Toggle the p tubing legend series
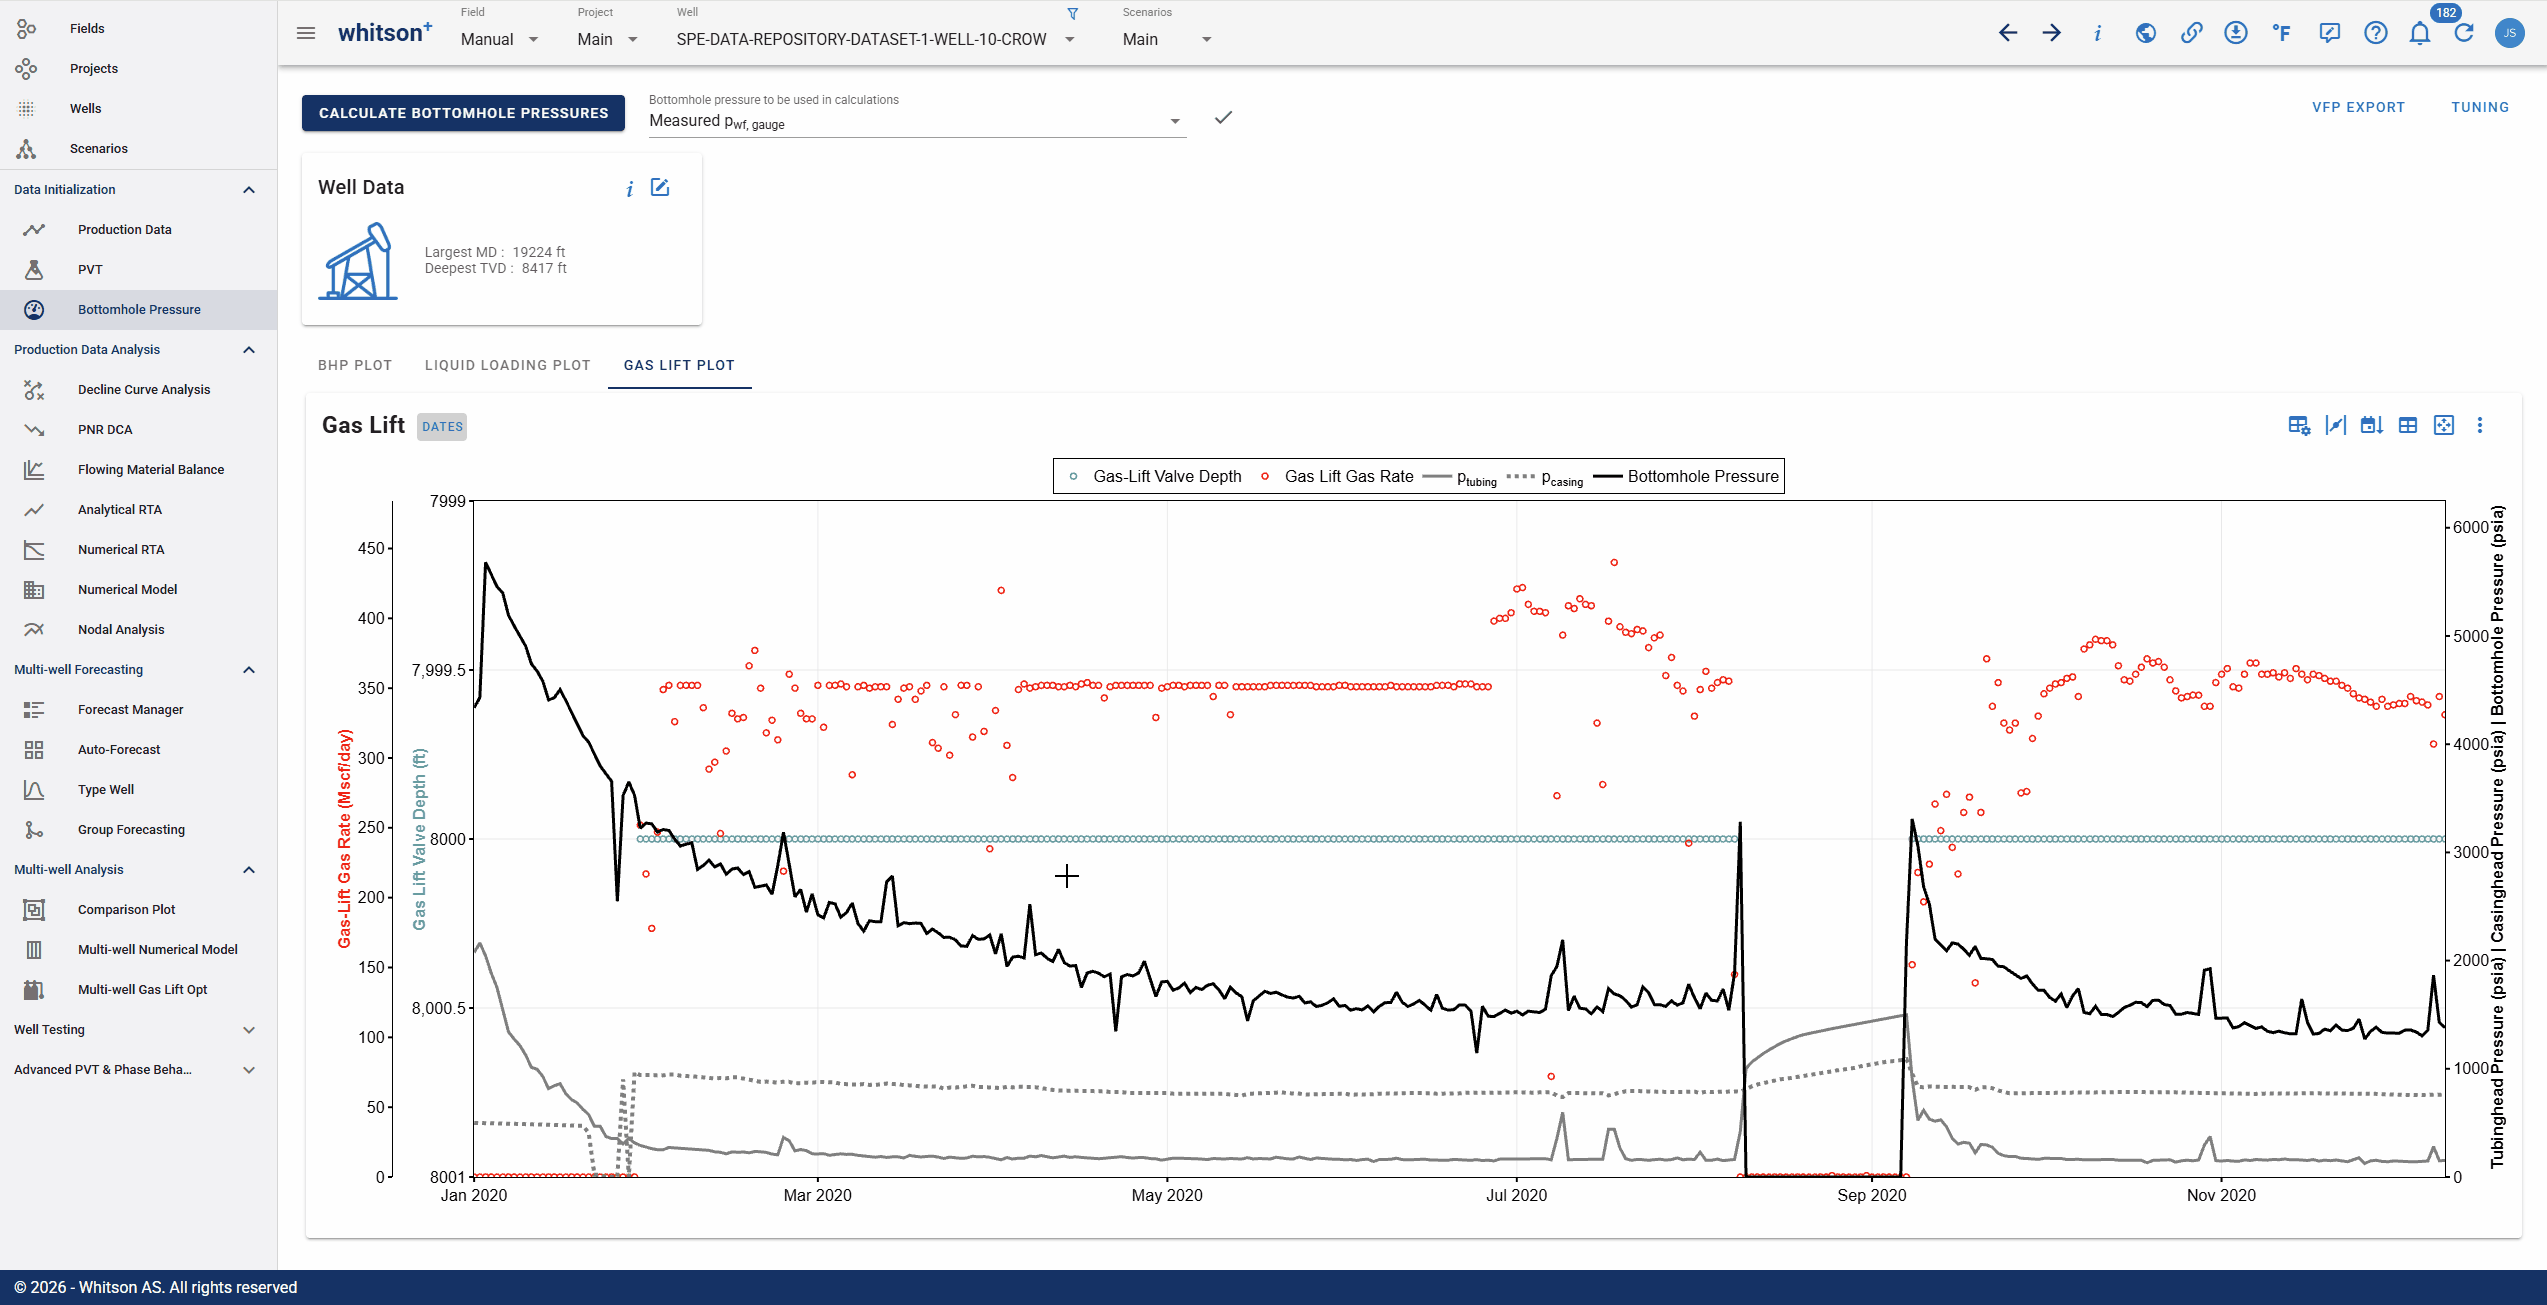This screenshot has width=2547, height=1305. (1460, 478)
